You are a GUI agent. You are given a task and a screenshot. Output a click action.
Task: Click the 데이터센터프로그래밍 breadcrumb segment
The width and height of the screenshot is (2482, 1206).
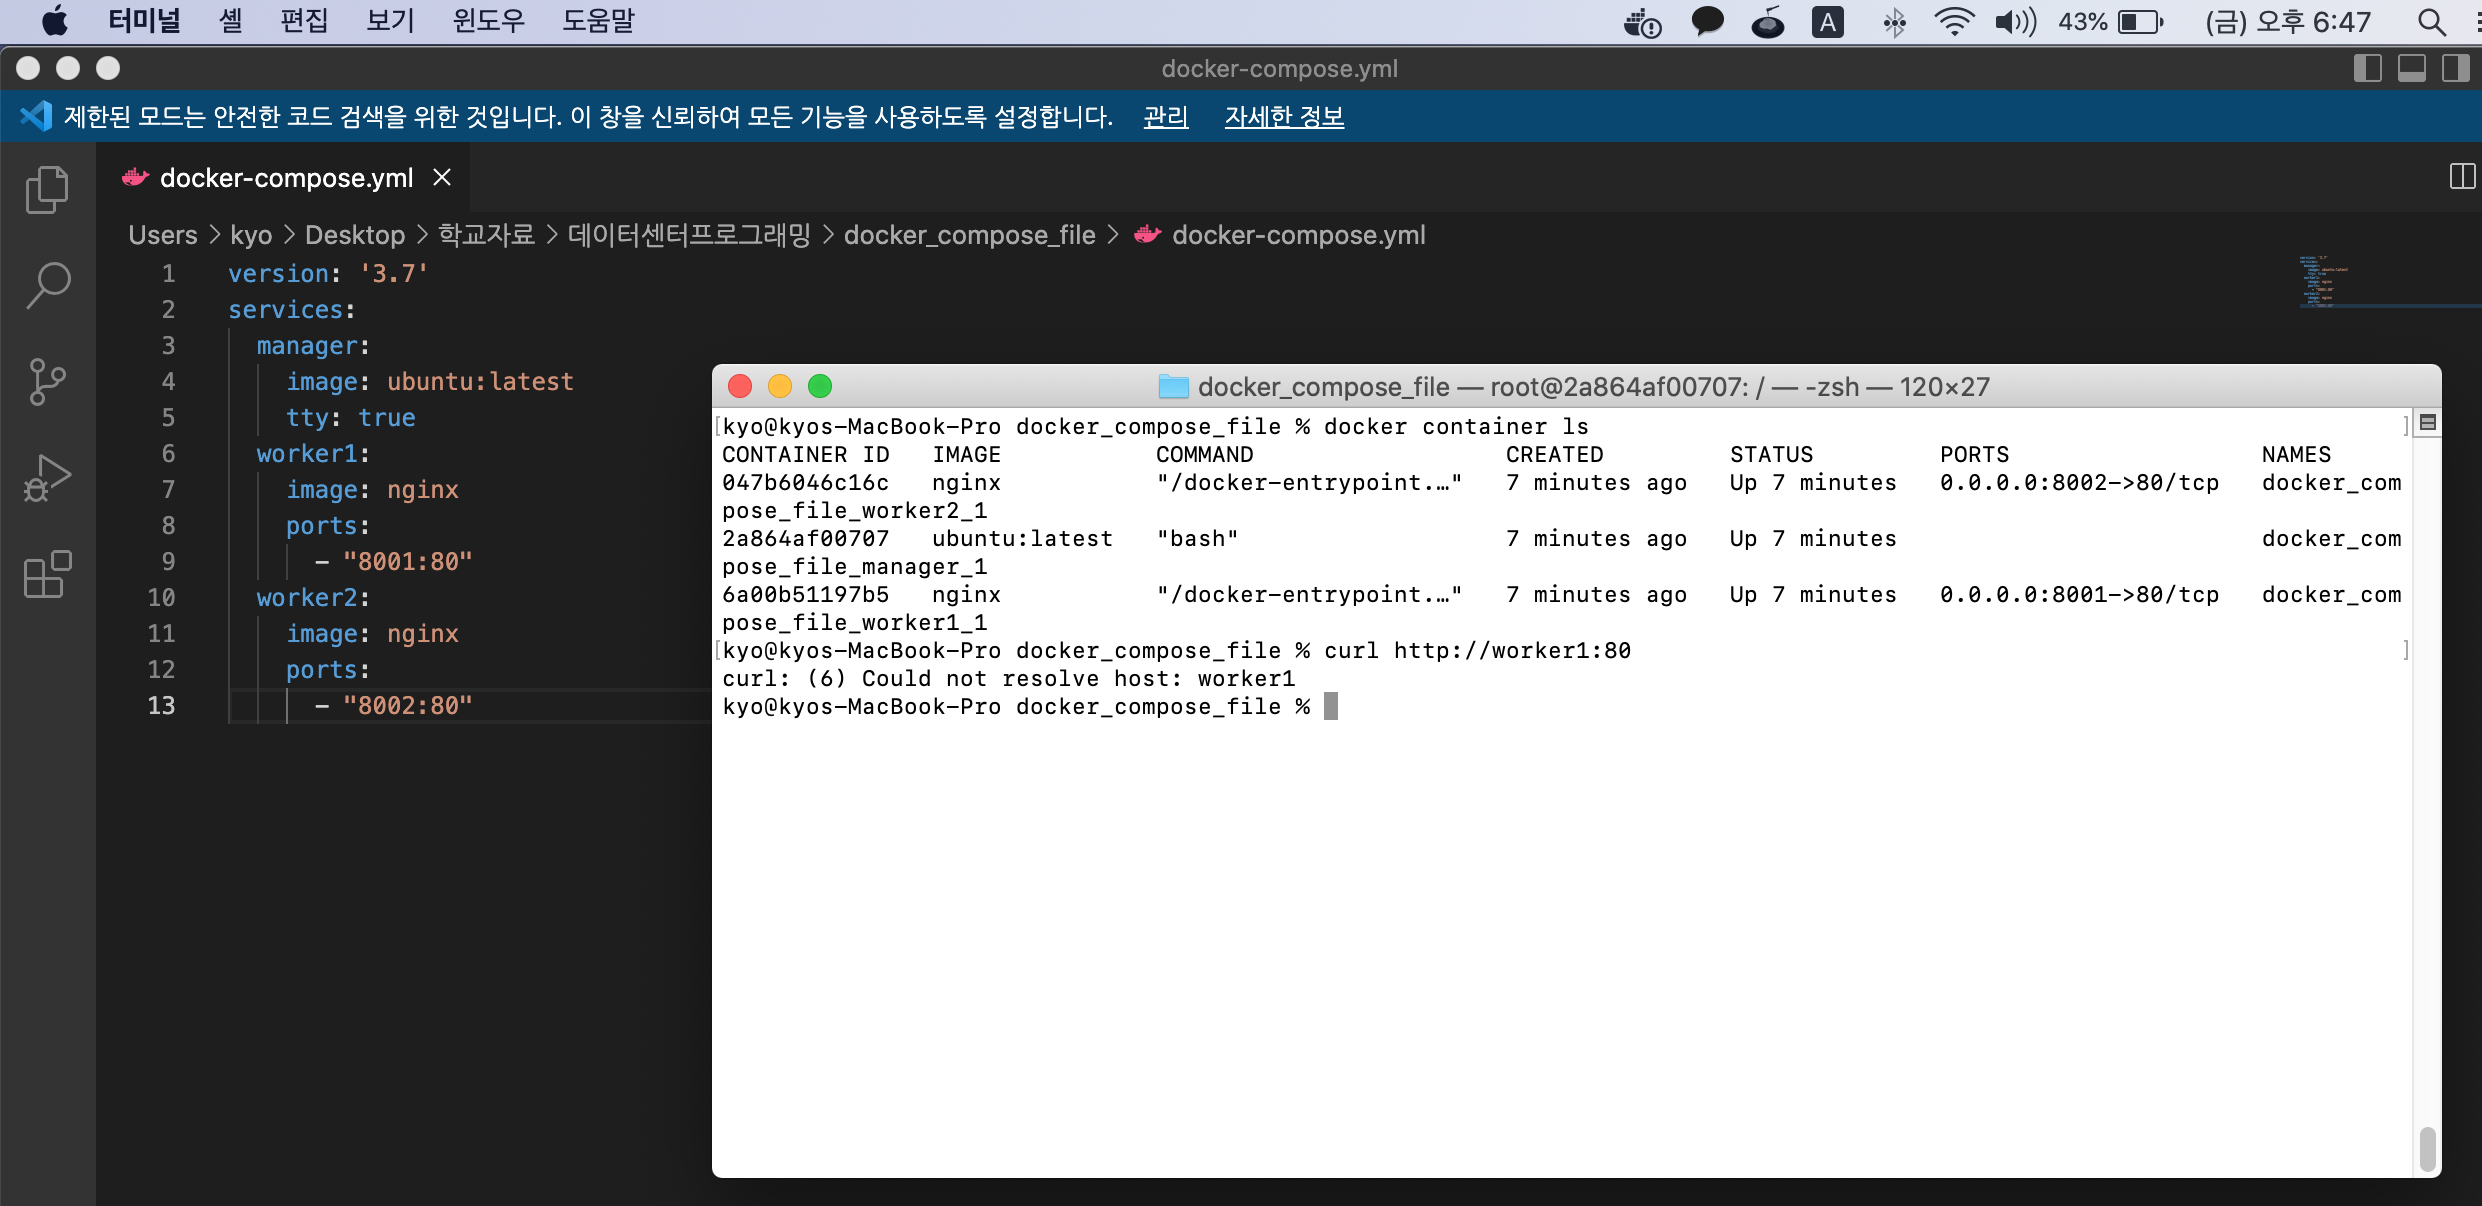click(689, 235)
